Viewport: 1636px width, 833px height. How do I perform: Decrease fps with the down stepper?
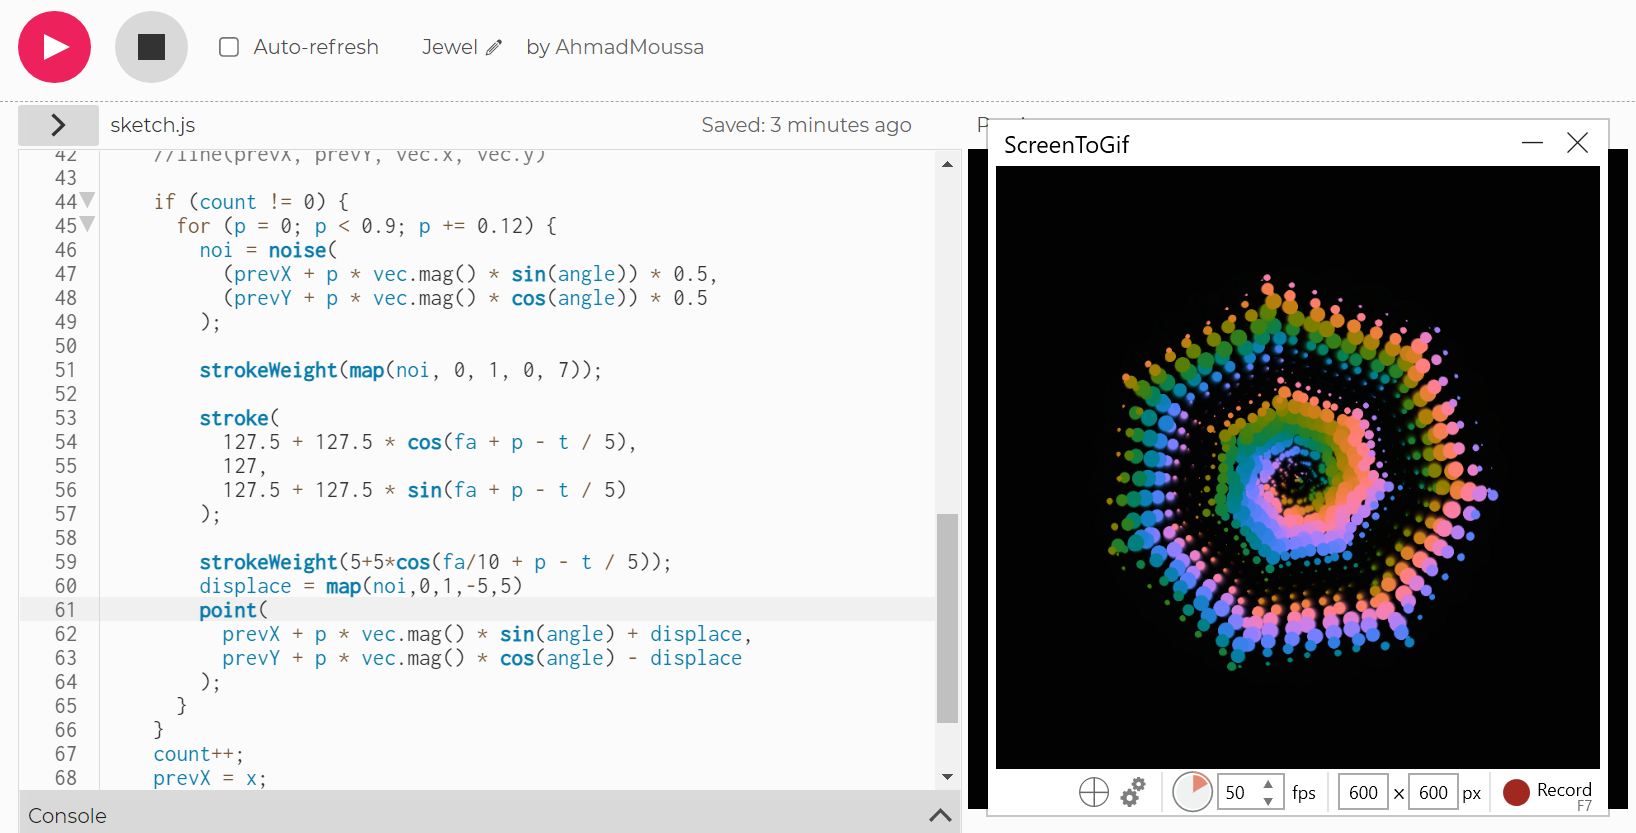click(x=1268, y=801)
